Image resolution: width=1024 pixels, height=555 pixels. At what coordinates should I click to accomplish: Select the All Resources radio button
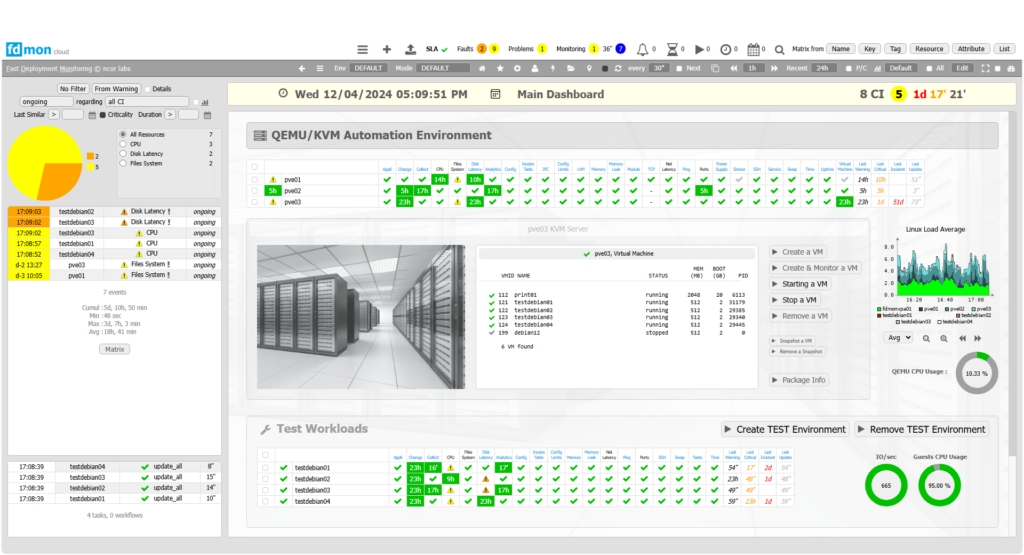coord(123,135)
